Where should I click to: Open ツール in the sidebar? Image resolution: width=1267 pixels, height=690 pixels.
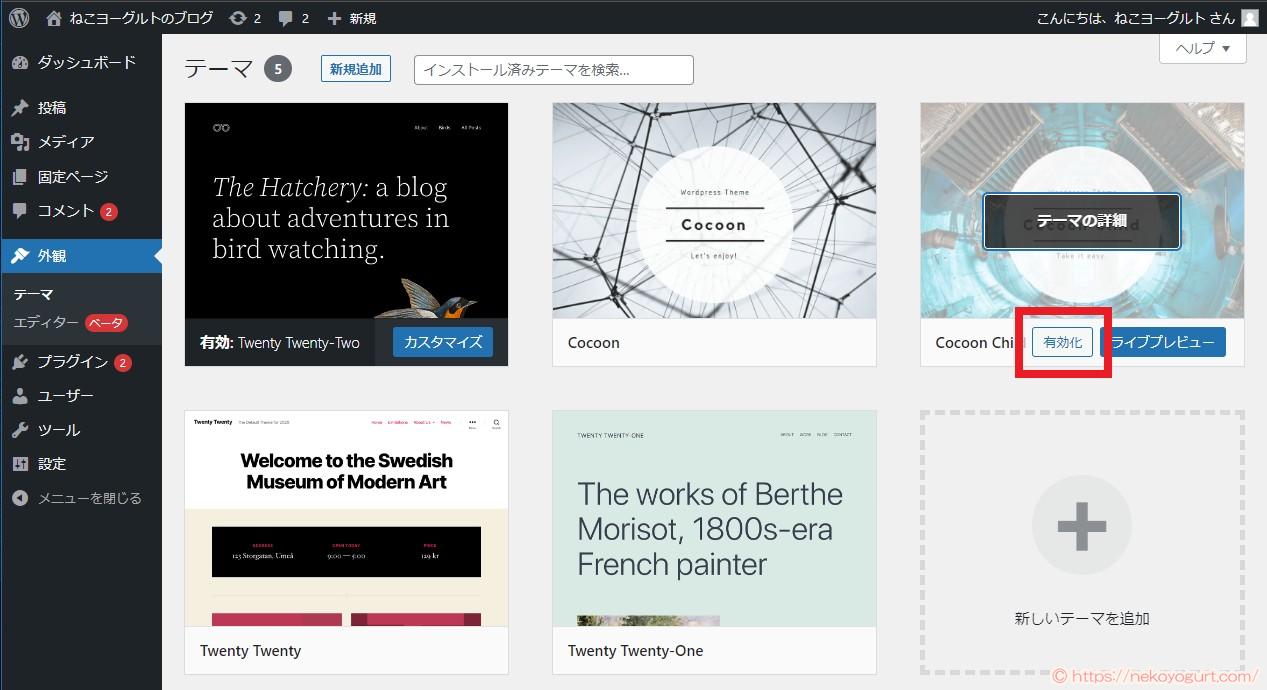pyautogui.click(x=58, y=430)
